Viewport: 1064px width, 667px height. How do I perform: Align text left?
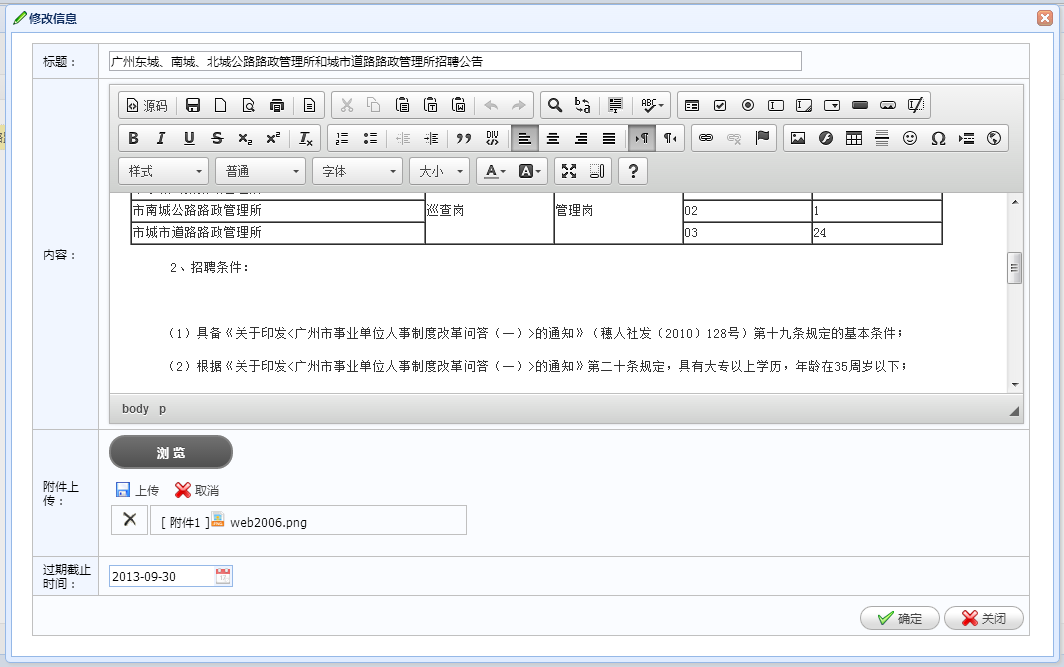(525, 138)
